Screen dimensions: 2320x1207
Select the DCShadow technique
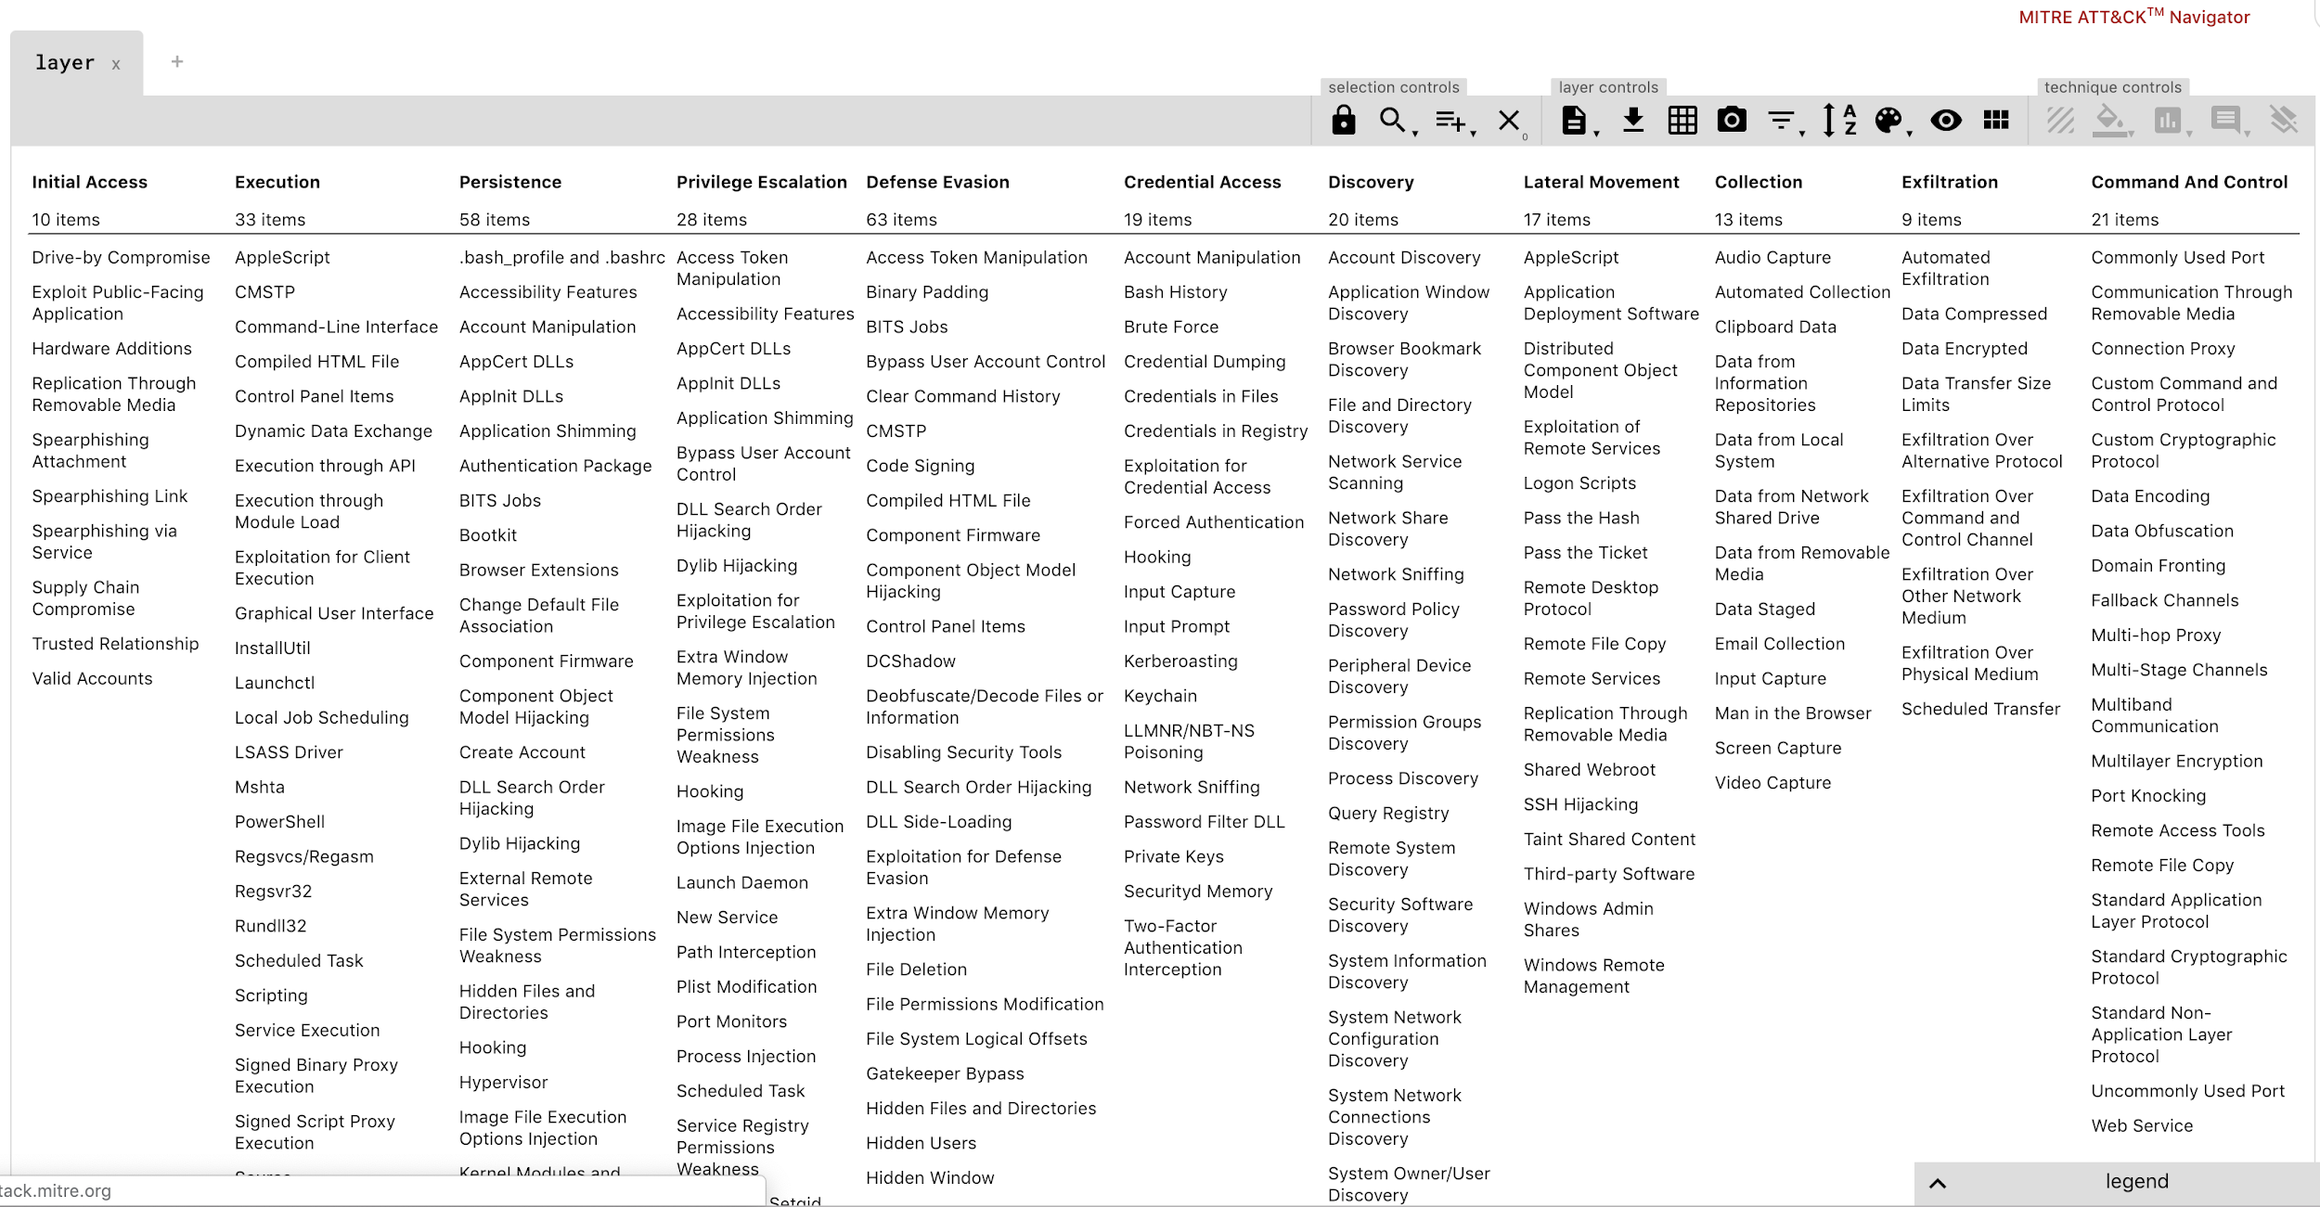(x=910, y=661)
